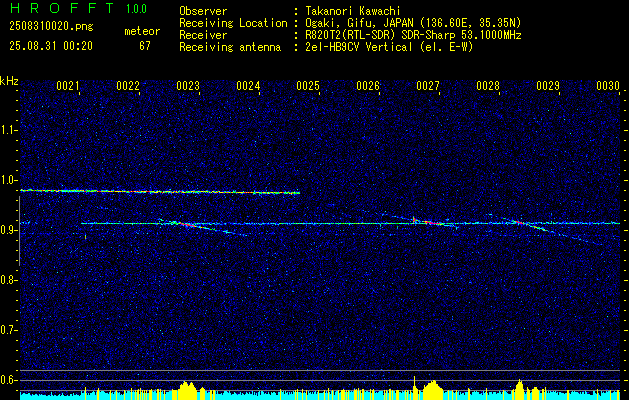Image resolution: width=629 pixels, height=400 pixels.
Task: Click the meteor echo streak after 0023
Action: (x=203, y=227)
